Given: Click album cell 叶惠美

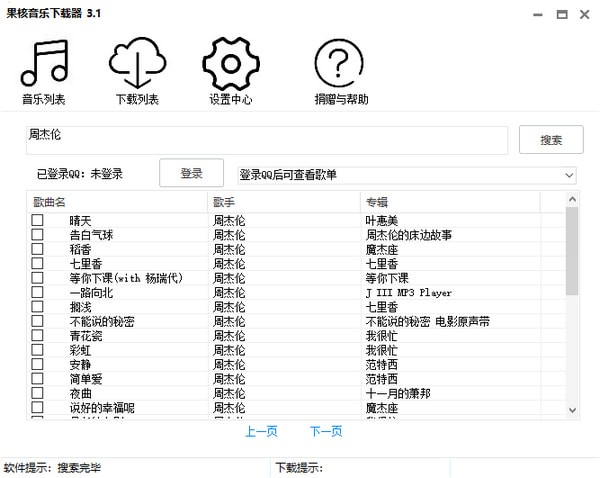Looking at the screenshot, I should (x=382, y=221).
